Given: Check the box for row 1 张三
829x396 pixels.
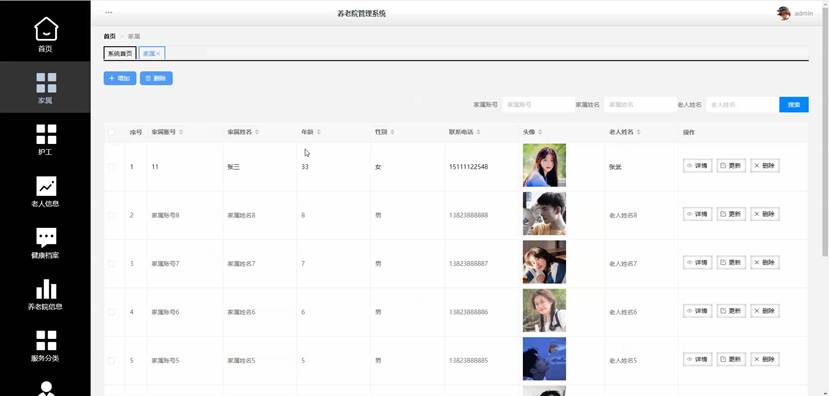Looking at the screenshot, I should pyautogui.click(x=111, y=167).
